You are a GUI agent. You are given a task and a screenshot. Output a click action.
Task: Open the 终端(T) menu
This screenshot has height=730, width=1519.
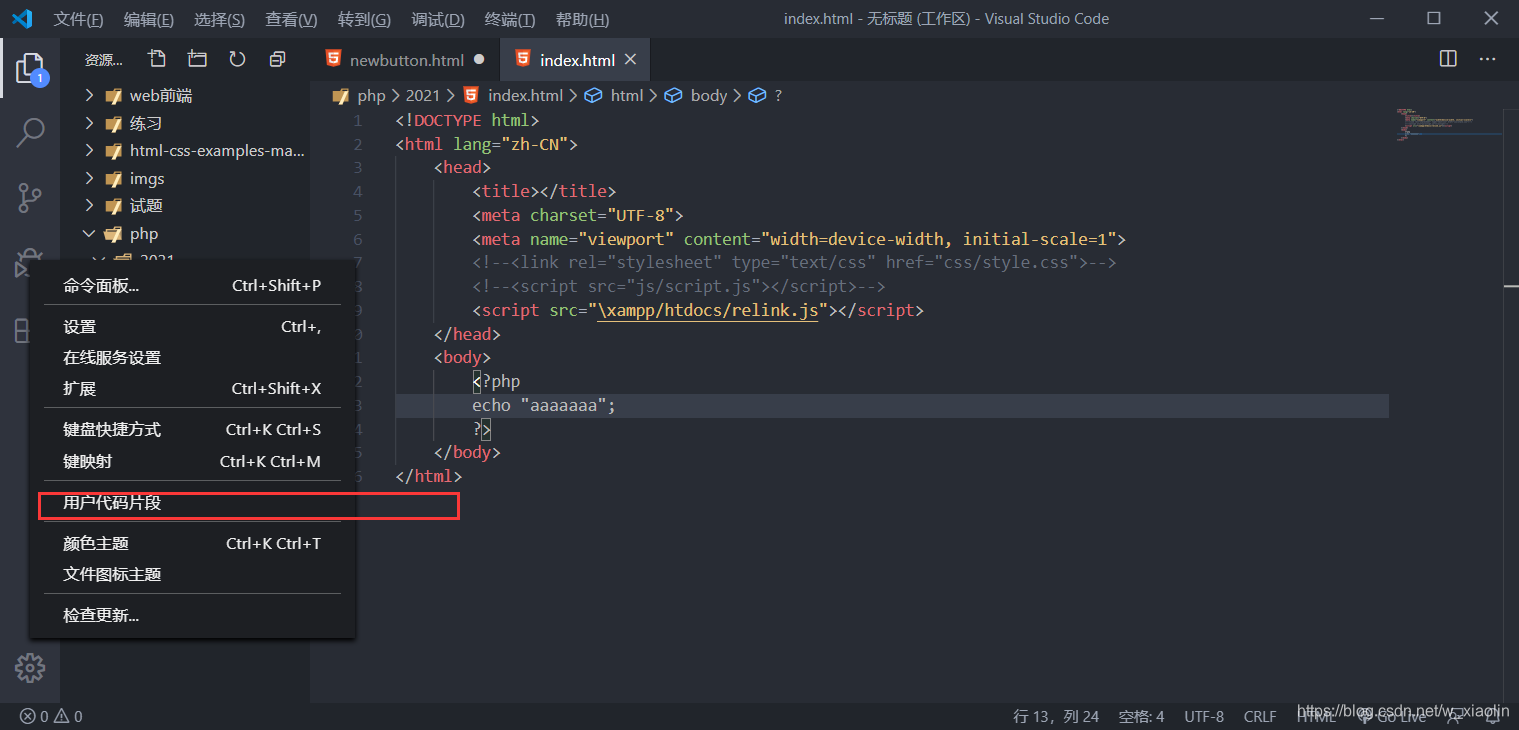(x=510, y=19)
